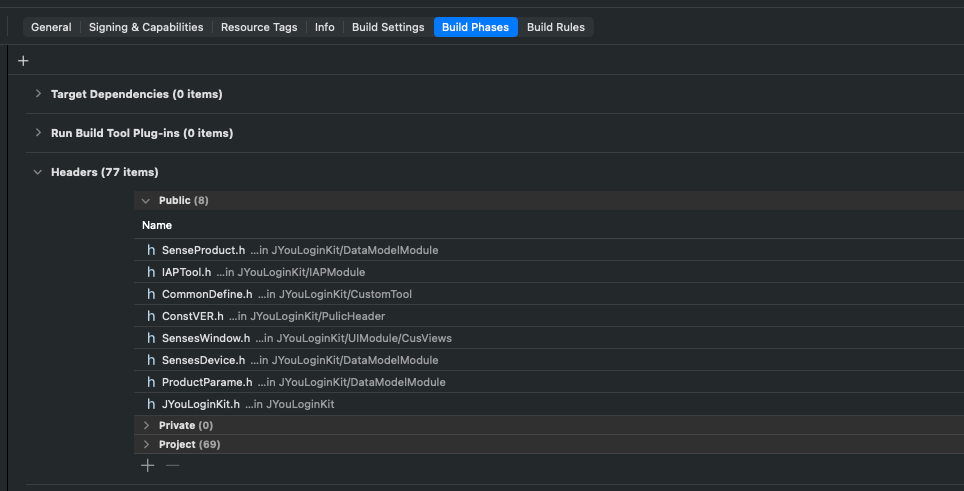Expand the Target Dependencies section
This screenshot has height=491, width=964.
38,94
